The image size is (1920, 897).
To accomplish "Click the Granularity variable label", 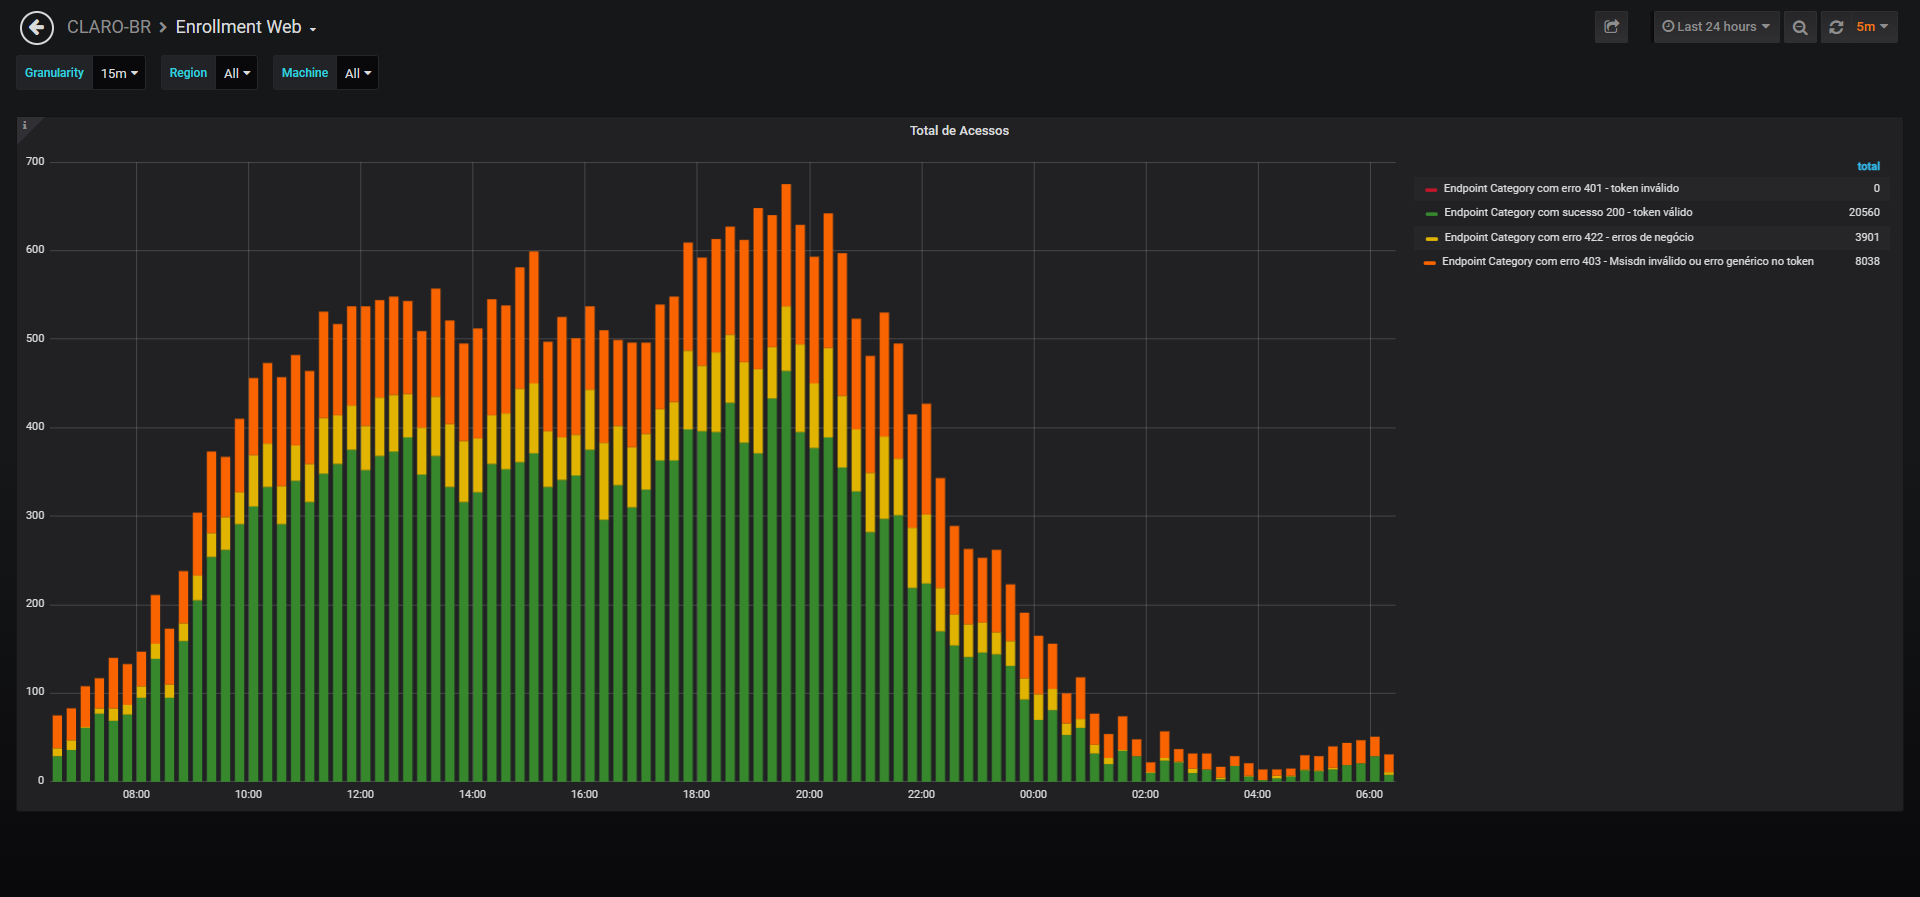I will (55, 73).
